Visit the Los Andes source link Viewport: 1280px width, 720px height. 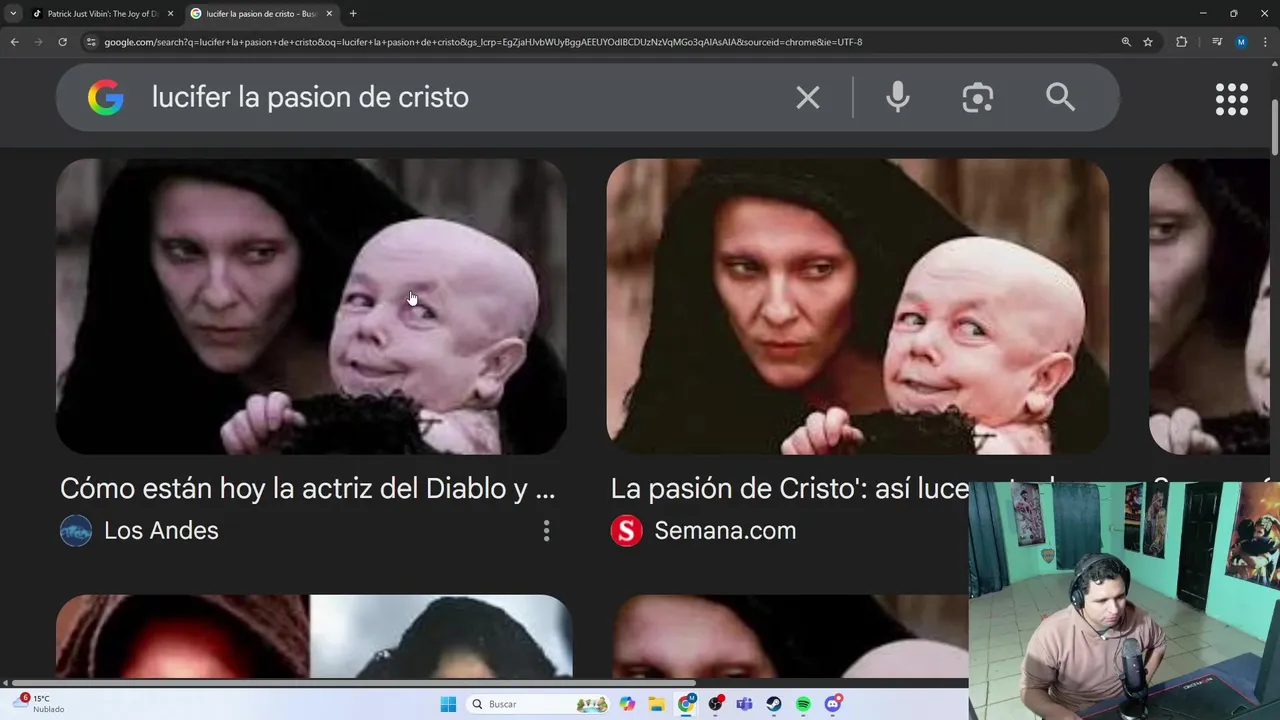(x=161, y=530)
